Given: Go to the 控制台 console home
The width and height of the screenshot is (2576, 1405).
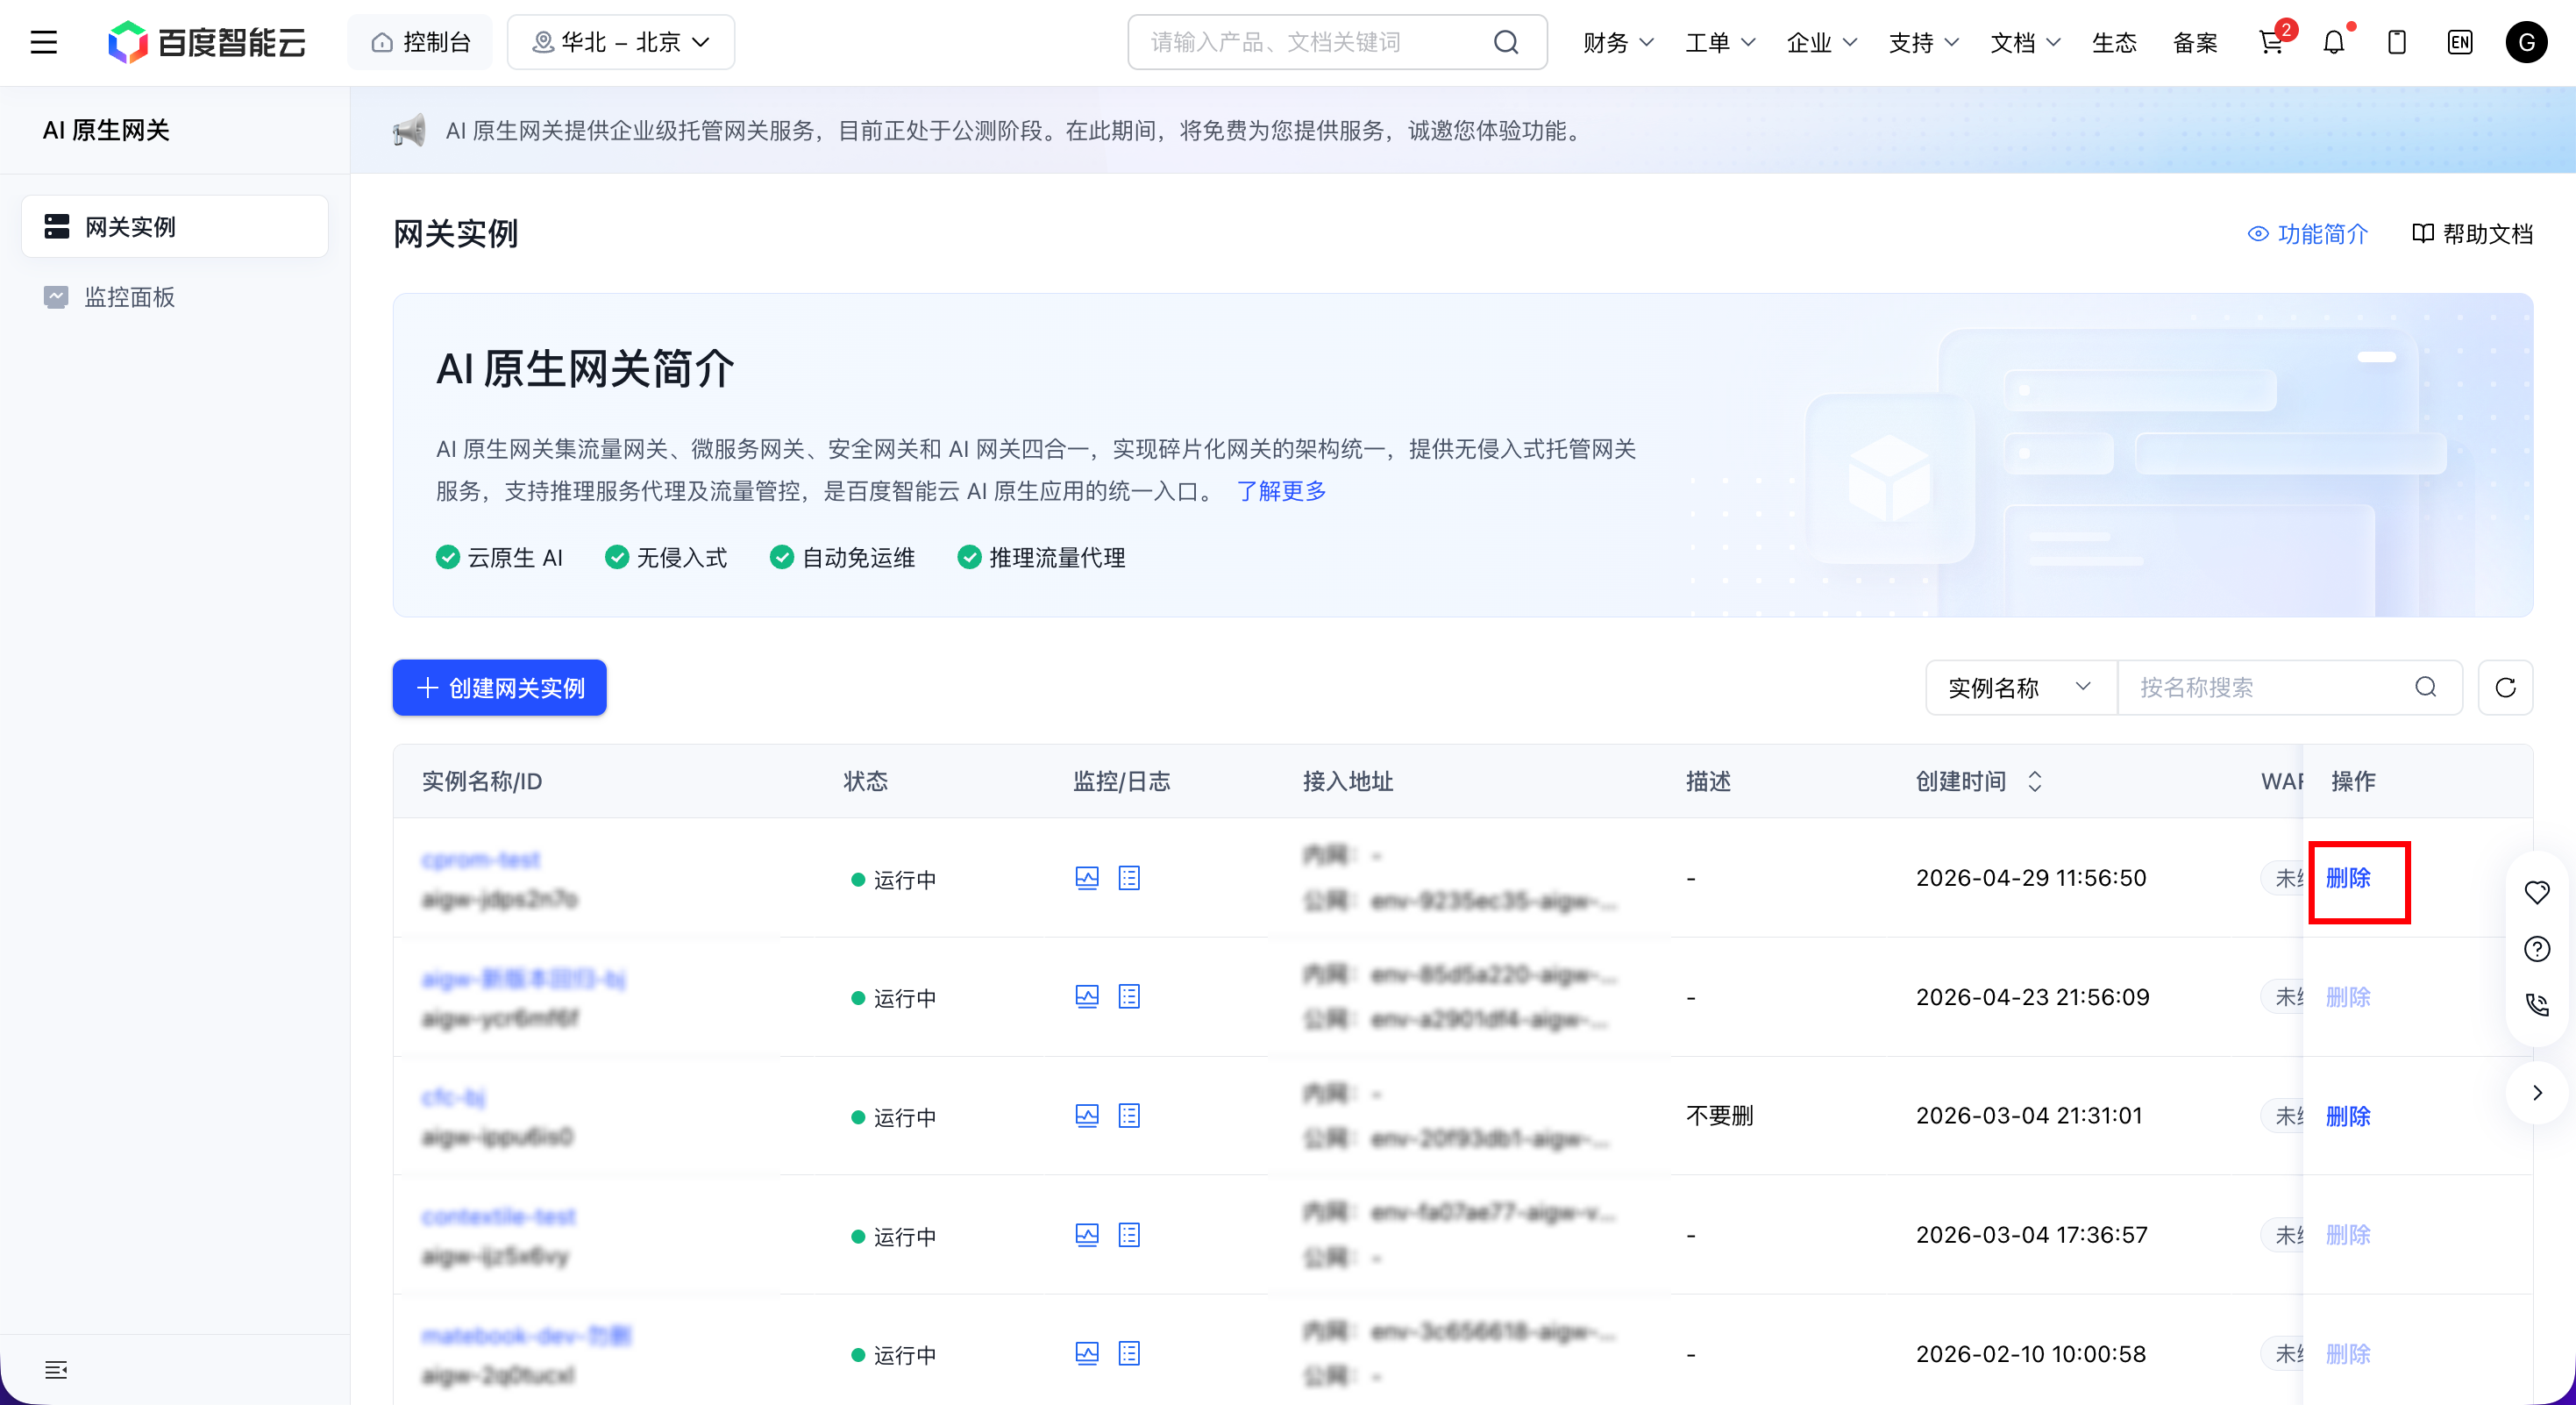Looking at the screenshot, I should click(x=421, y=42).
